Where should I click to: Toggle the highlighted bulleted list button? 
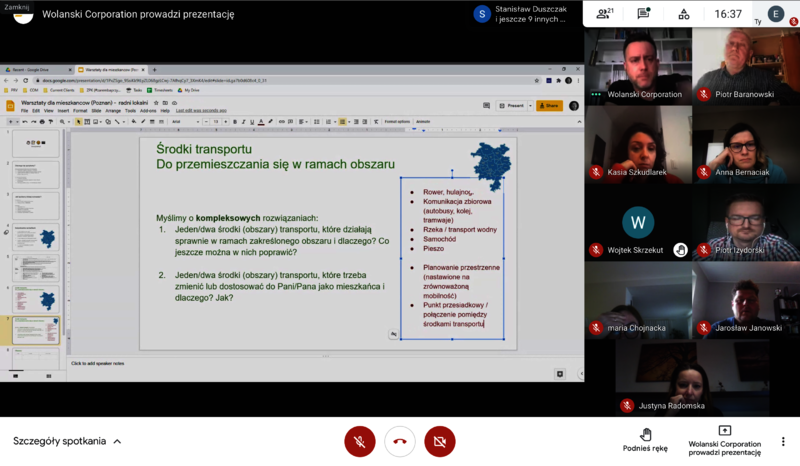coord(342,121)
